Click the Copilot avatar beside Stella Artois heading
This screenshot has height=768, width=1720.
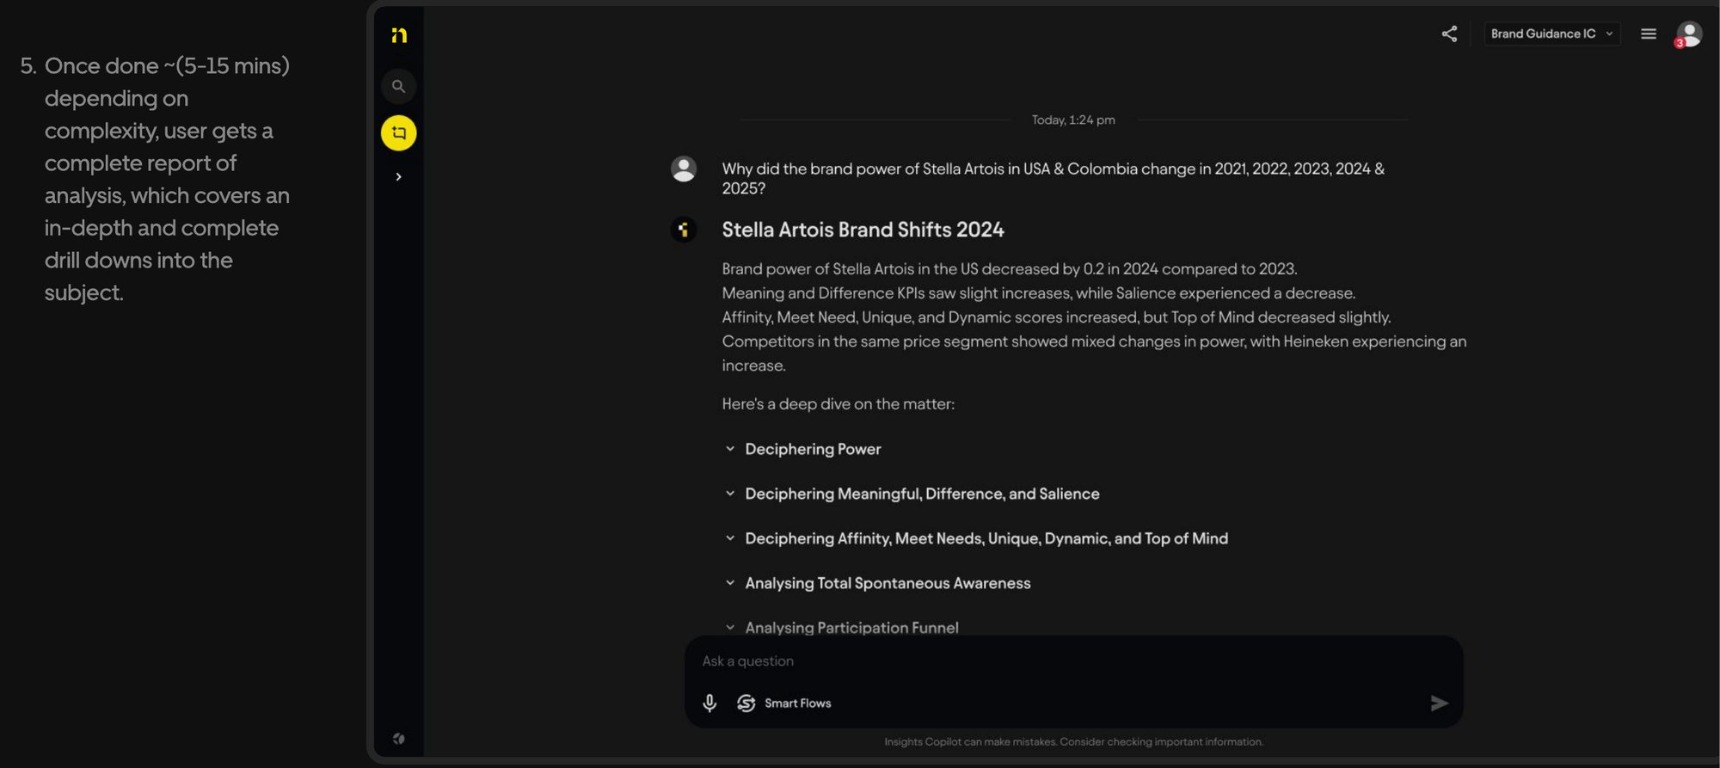pyautogui.click(x=684, y=230)
